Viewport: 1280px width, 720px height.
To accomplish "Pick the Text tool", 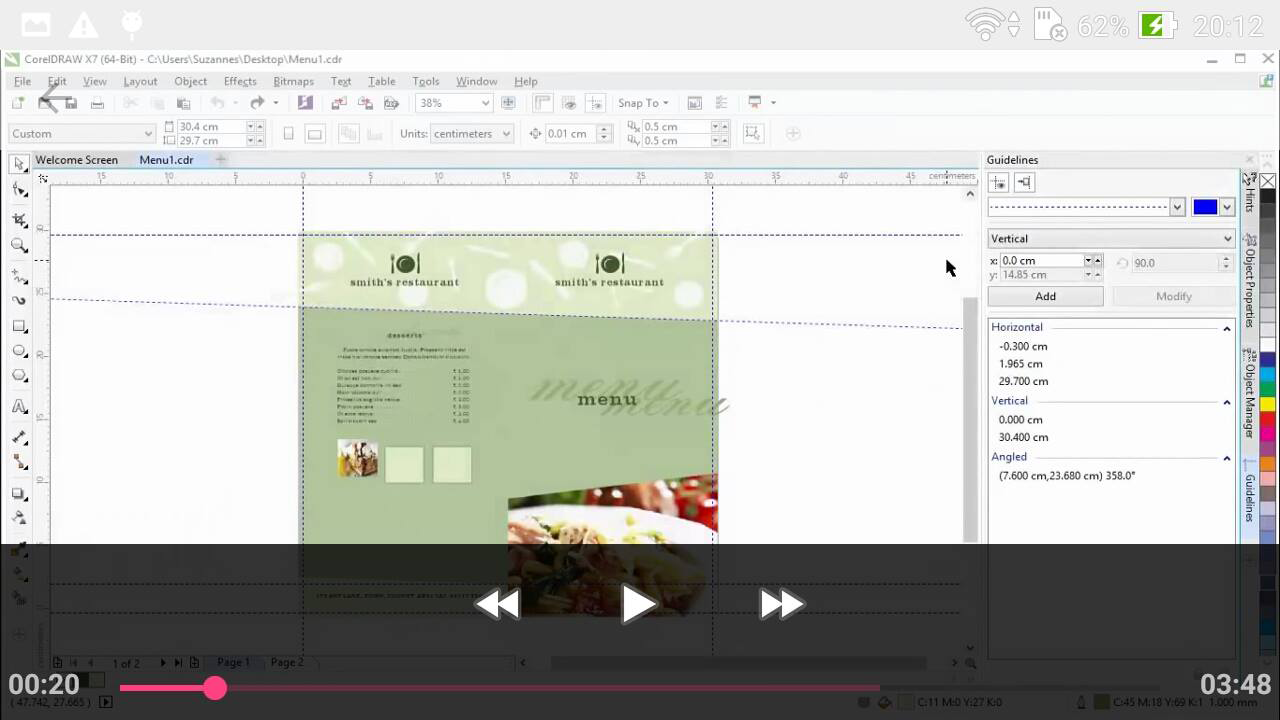I will point(19,407).
